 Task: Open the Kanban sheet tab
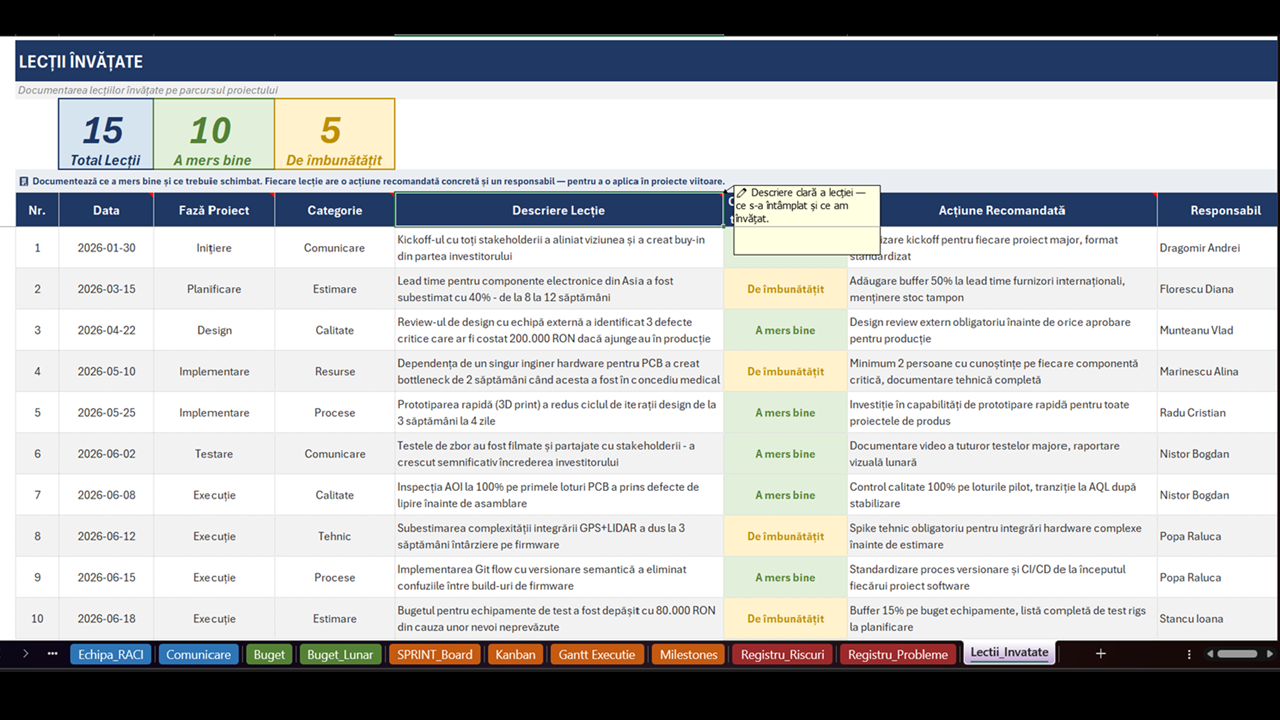coord(515,654)
